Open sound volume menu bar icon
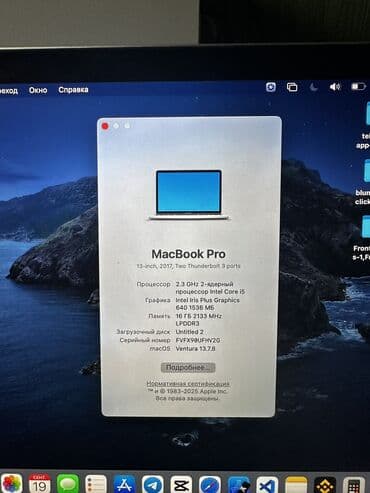The height and width of the screenshot is (493, 370). pyautogui.click(x=335, y=87)
